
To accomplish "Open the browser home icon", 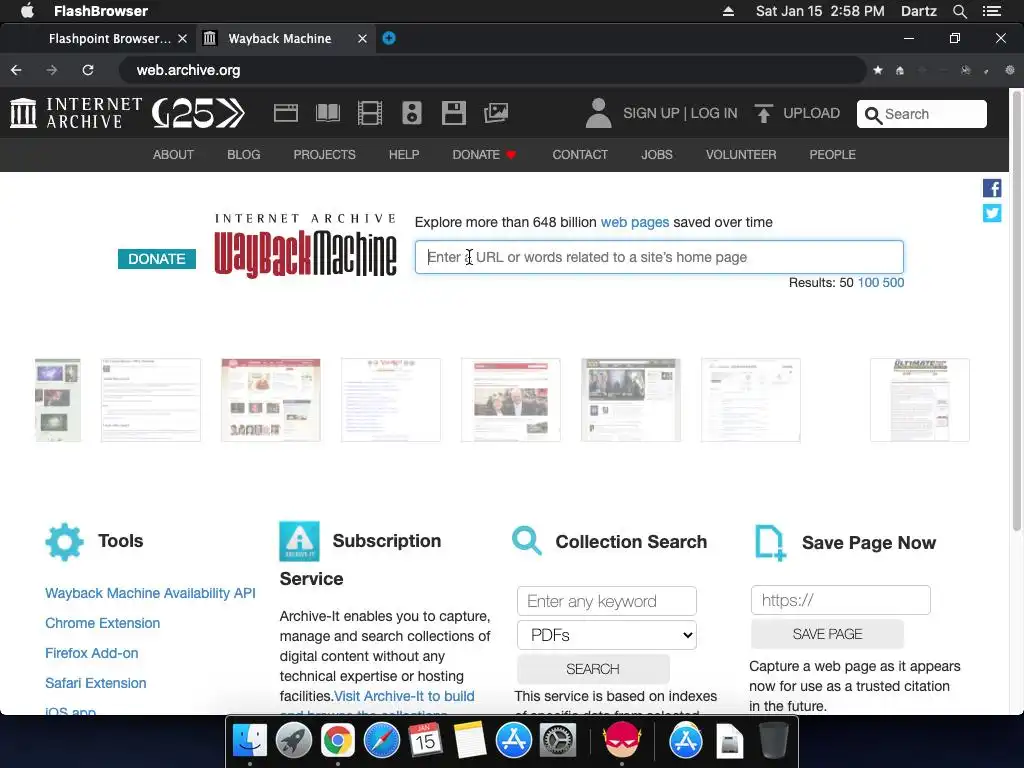I will (900, 70).
